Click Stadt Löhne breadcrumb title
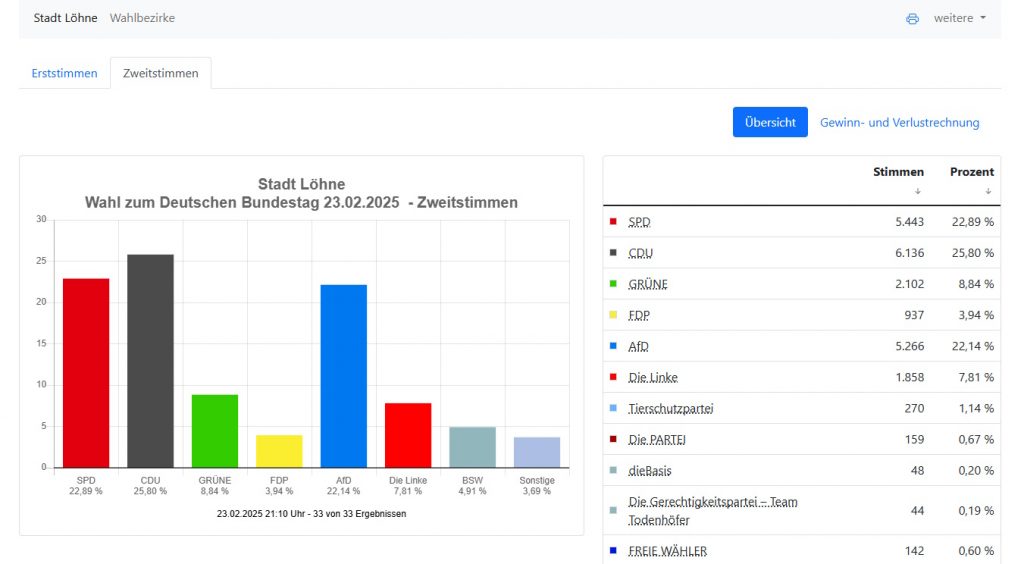 coord(66,18)
